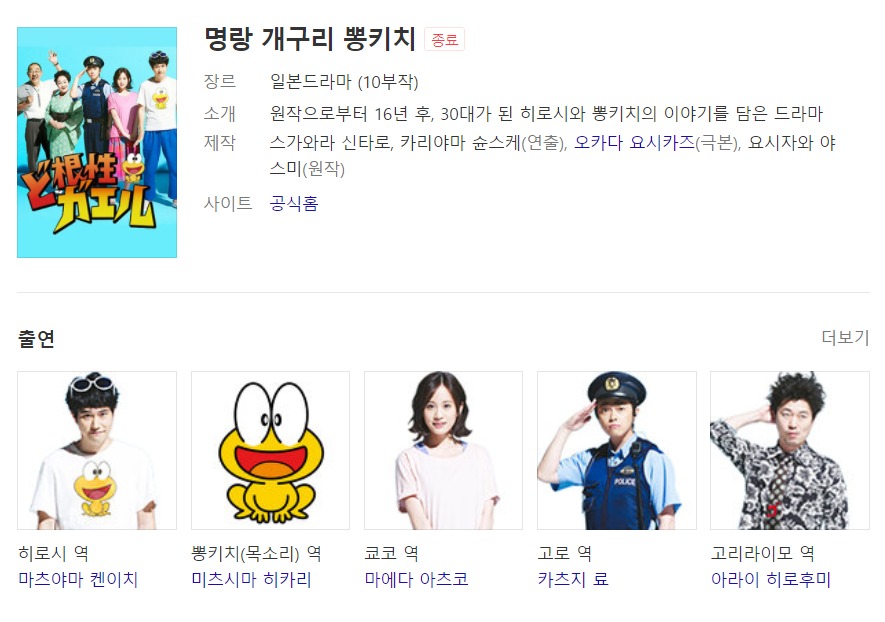This screenshot has height=622, width=885.
Task: Click the police officer 고로 photo
Action: point(617,450)
